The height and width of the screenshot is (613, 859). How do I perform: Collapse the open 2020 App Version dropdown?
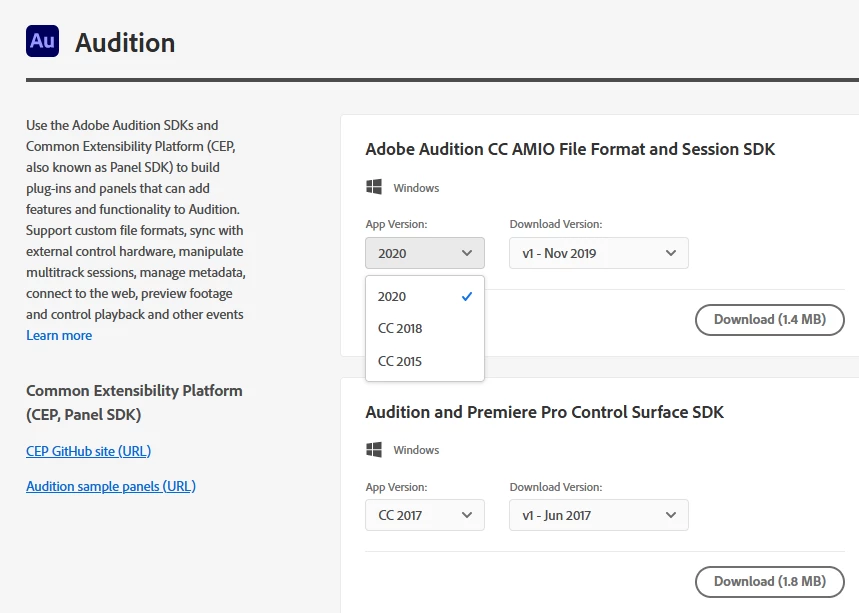pyautogui.click(x=425, y=253)
